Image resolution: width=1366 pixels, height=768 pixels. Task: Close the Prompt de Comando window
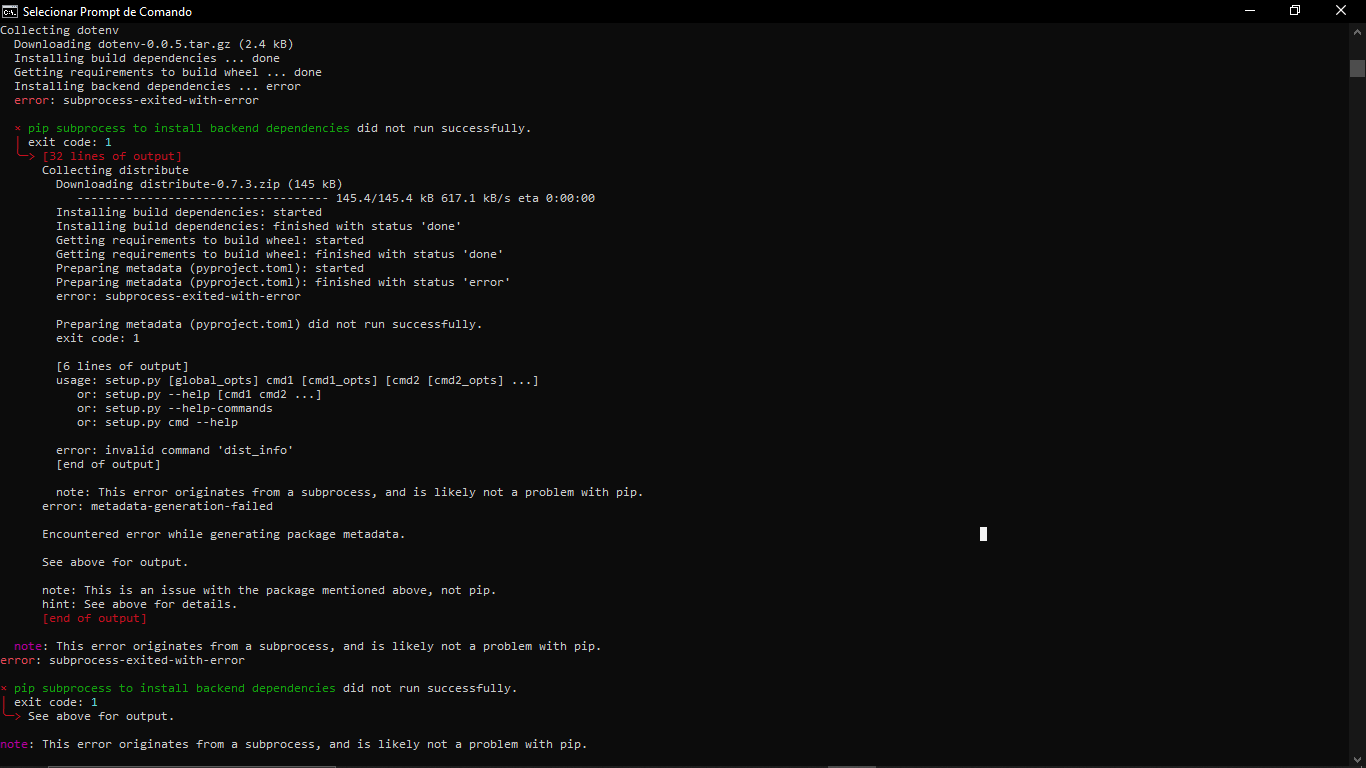pos(1341,11)
